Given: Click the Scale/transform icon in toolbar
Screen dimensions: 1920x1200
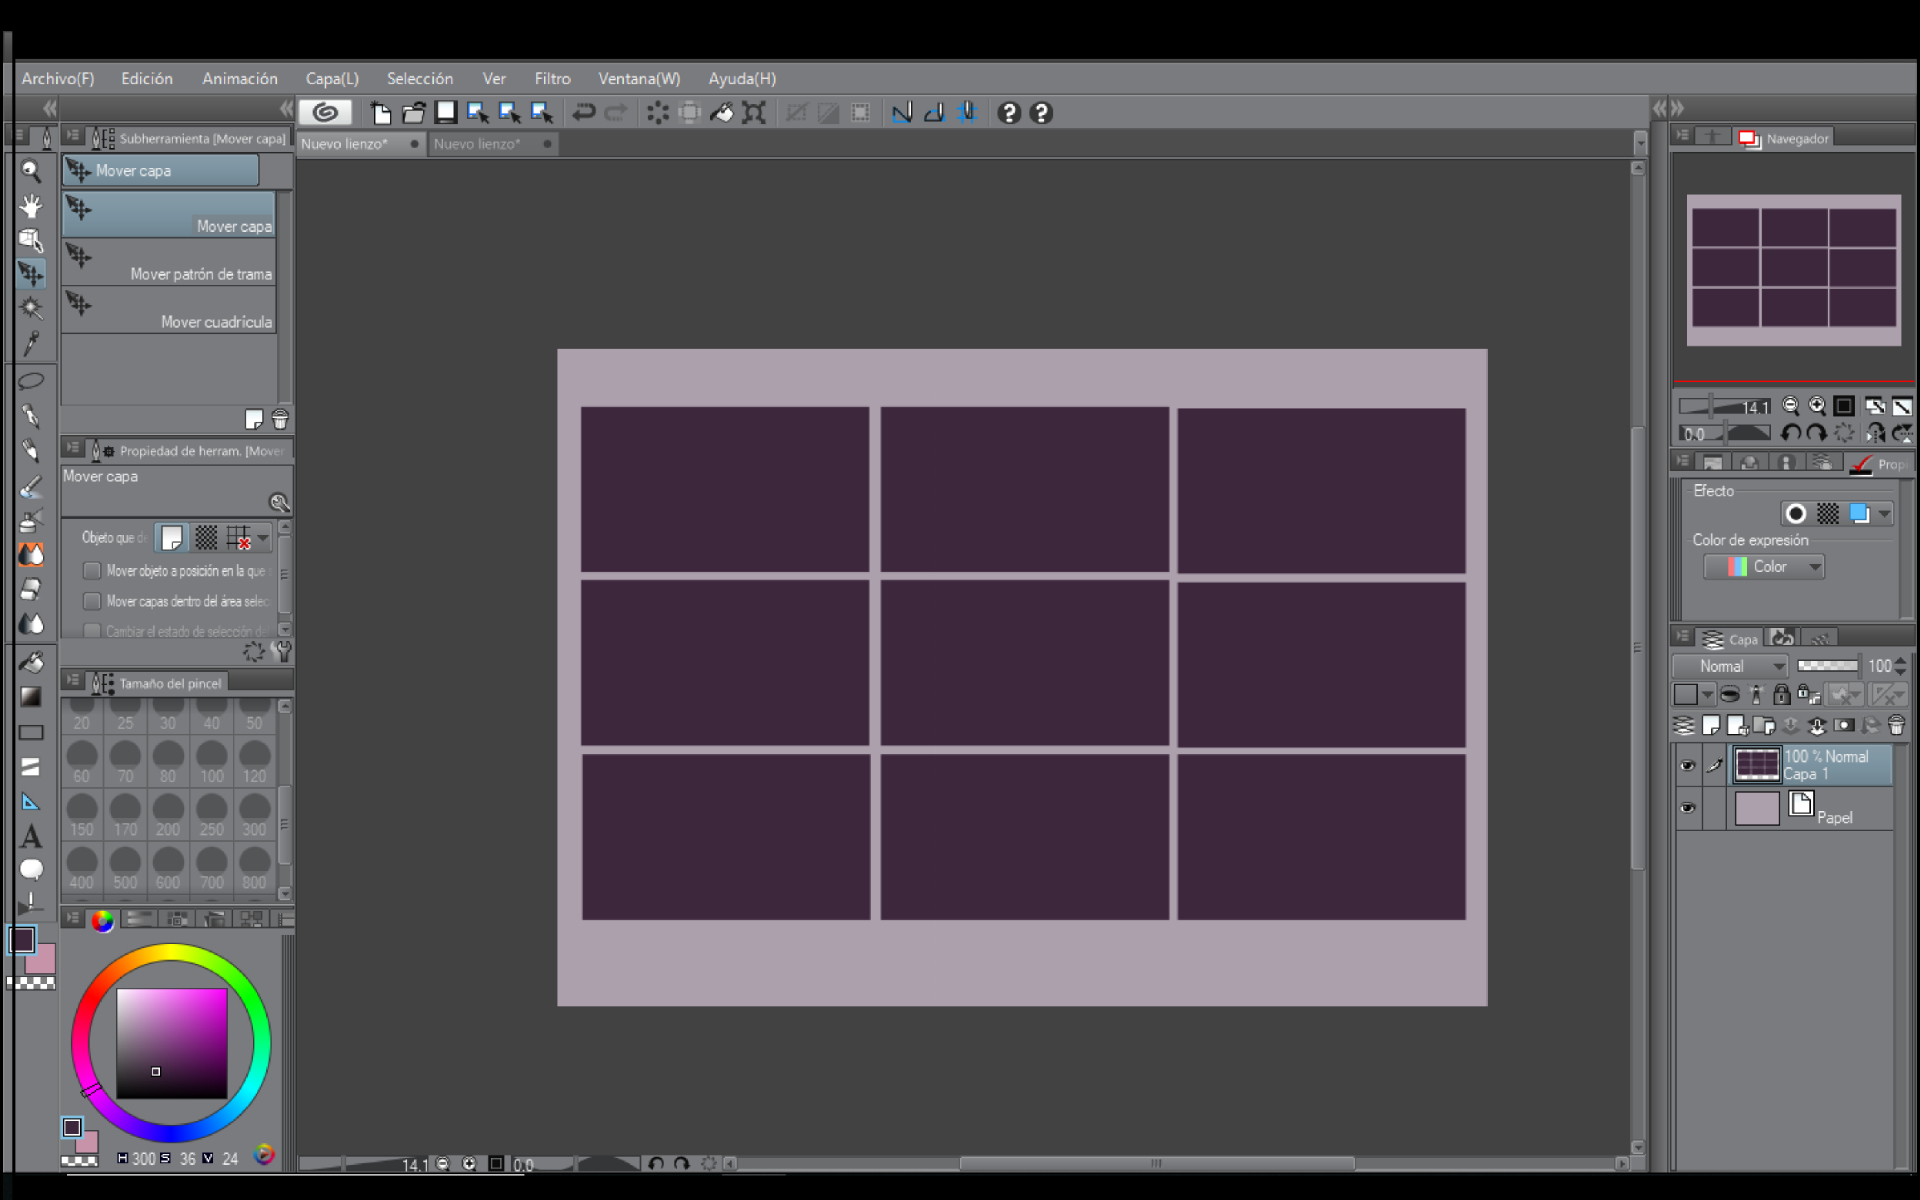Looking at the screenshot, I should [x=754, y=113].
